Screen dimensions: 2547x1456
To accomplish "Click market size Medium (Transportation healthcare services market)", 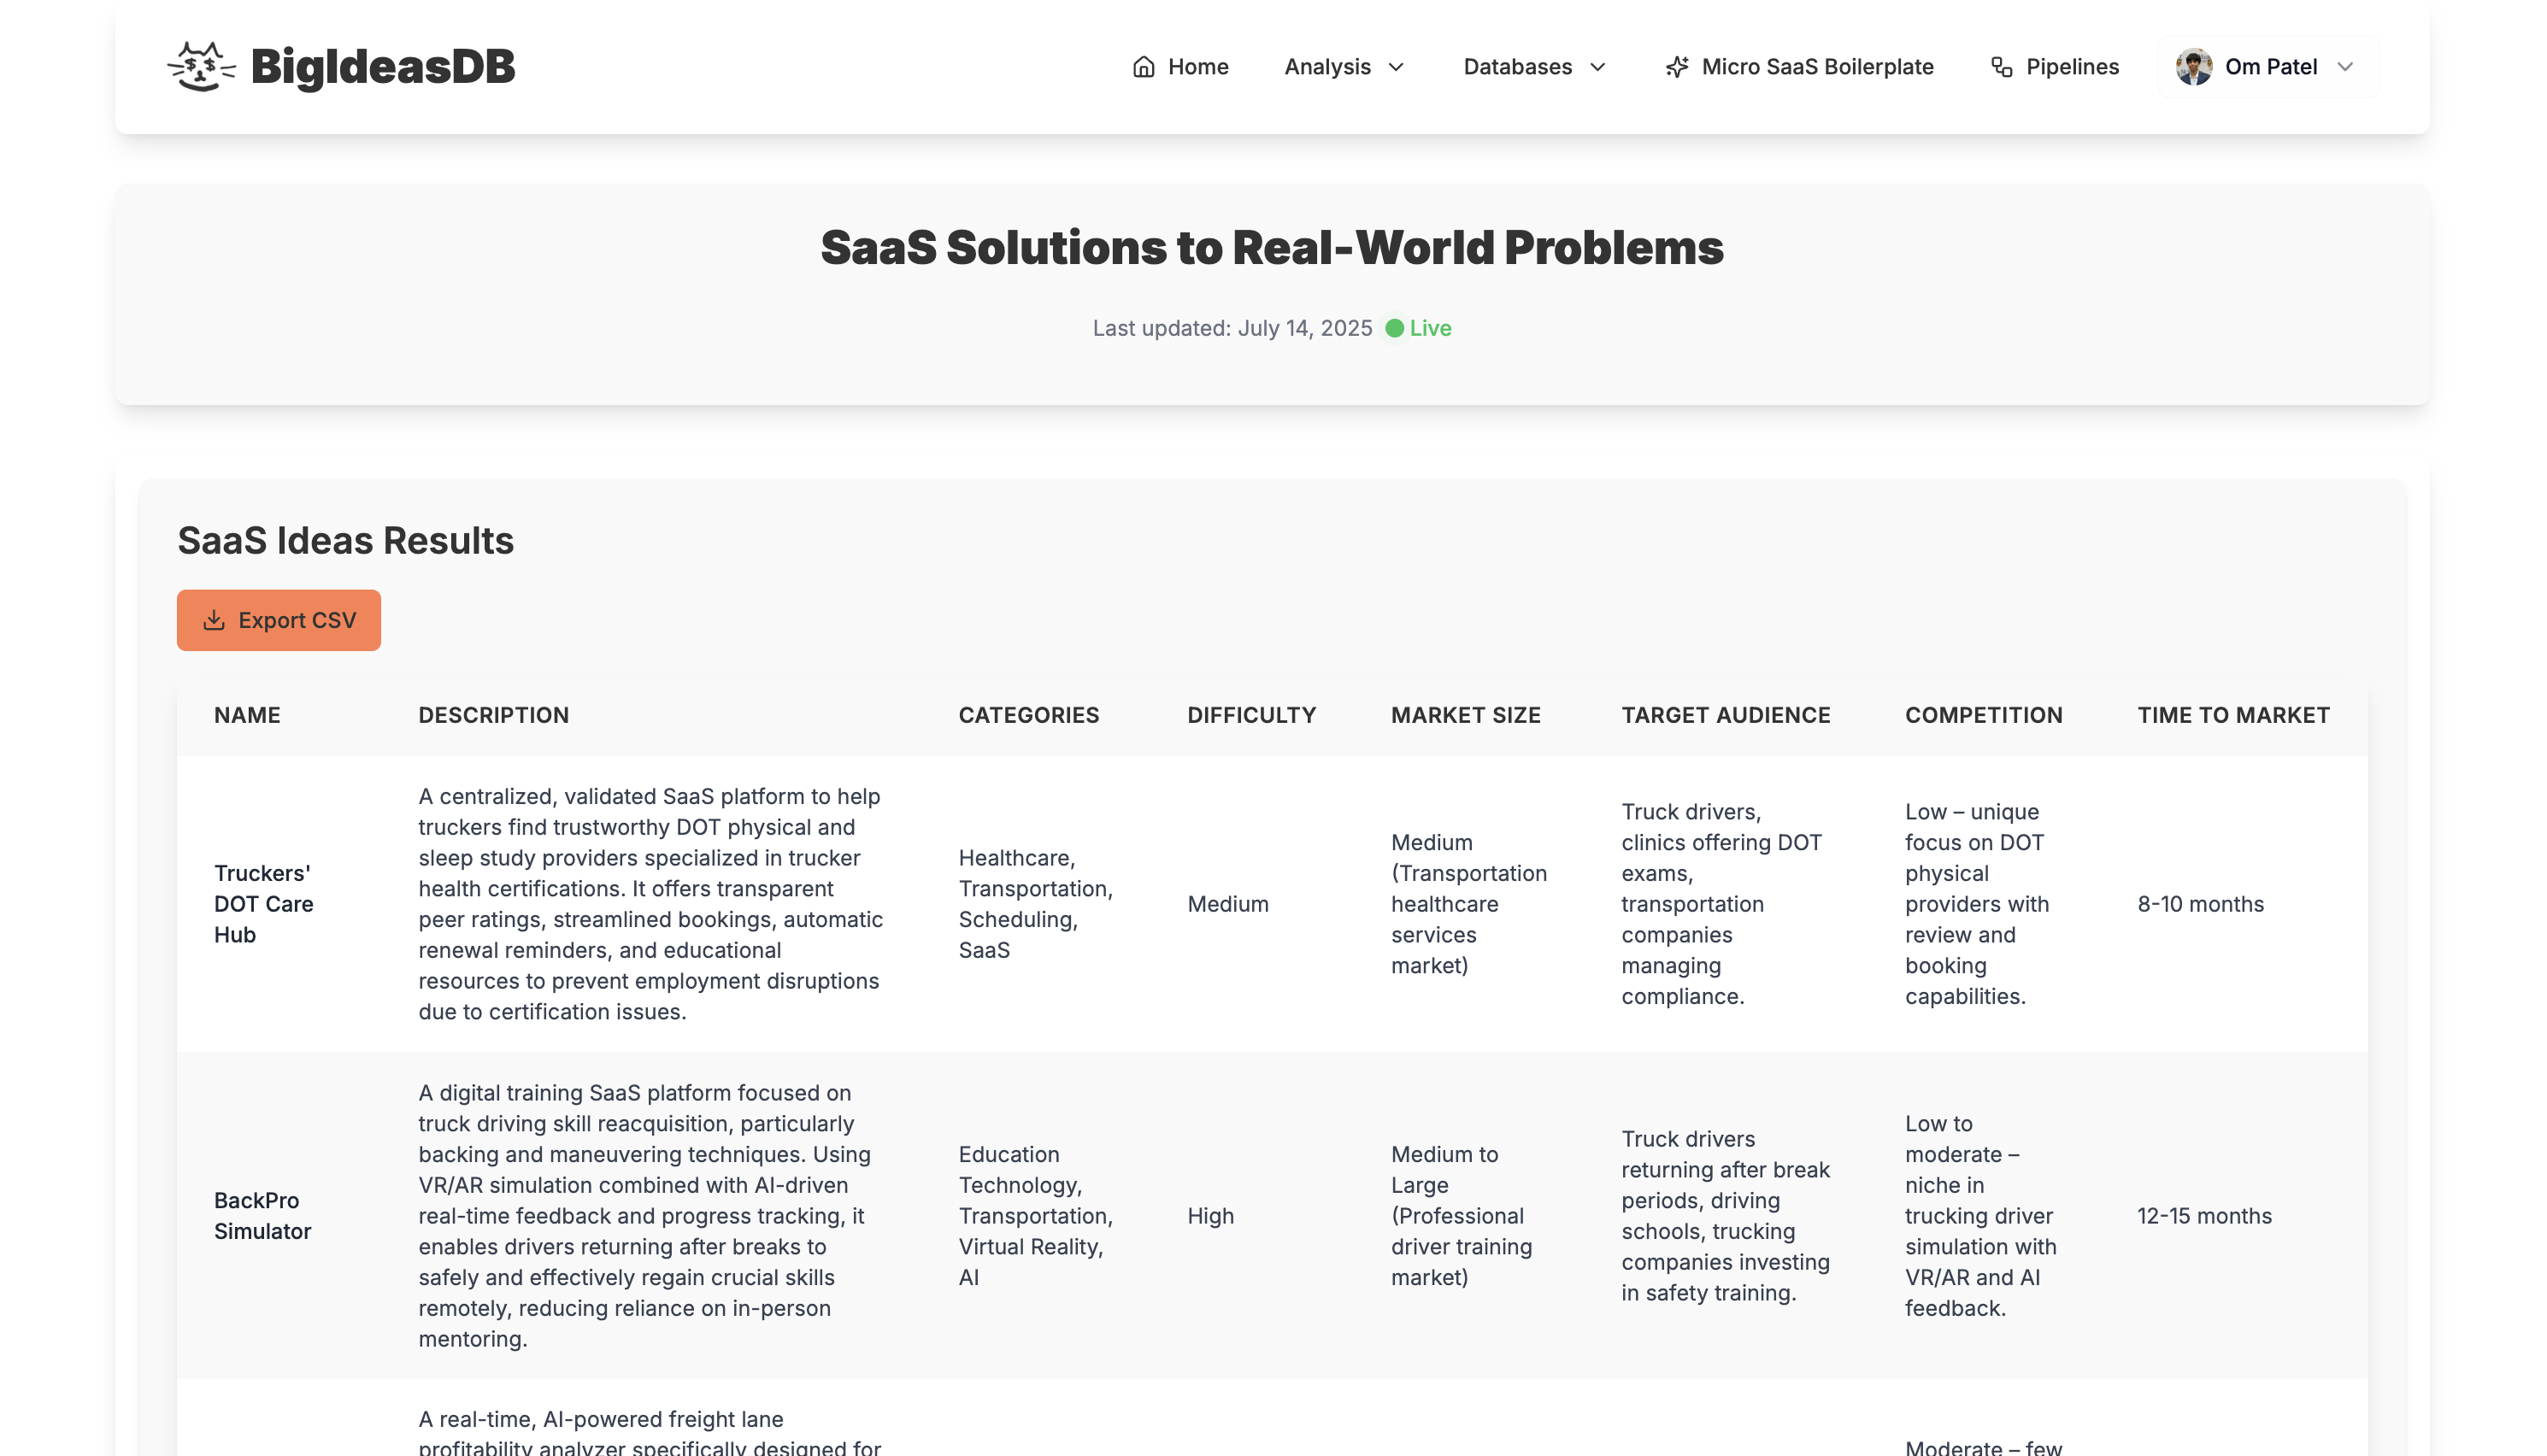I will tap(1468, 904).
